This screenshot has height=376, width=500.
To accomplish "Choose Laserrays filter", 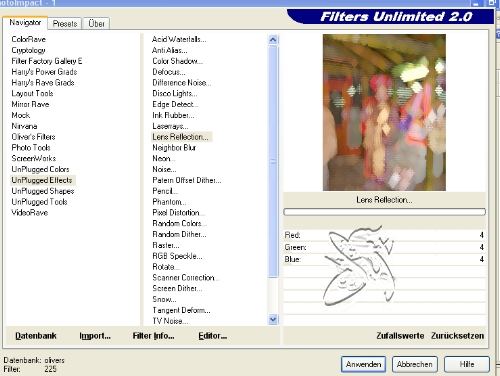I will coord(170,126).
